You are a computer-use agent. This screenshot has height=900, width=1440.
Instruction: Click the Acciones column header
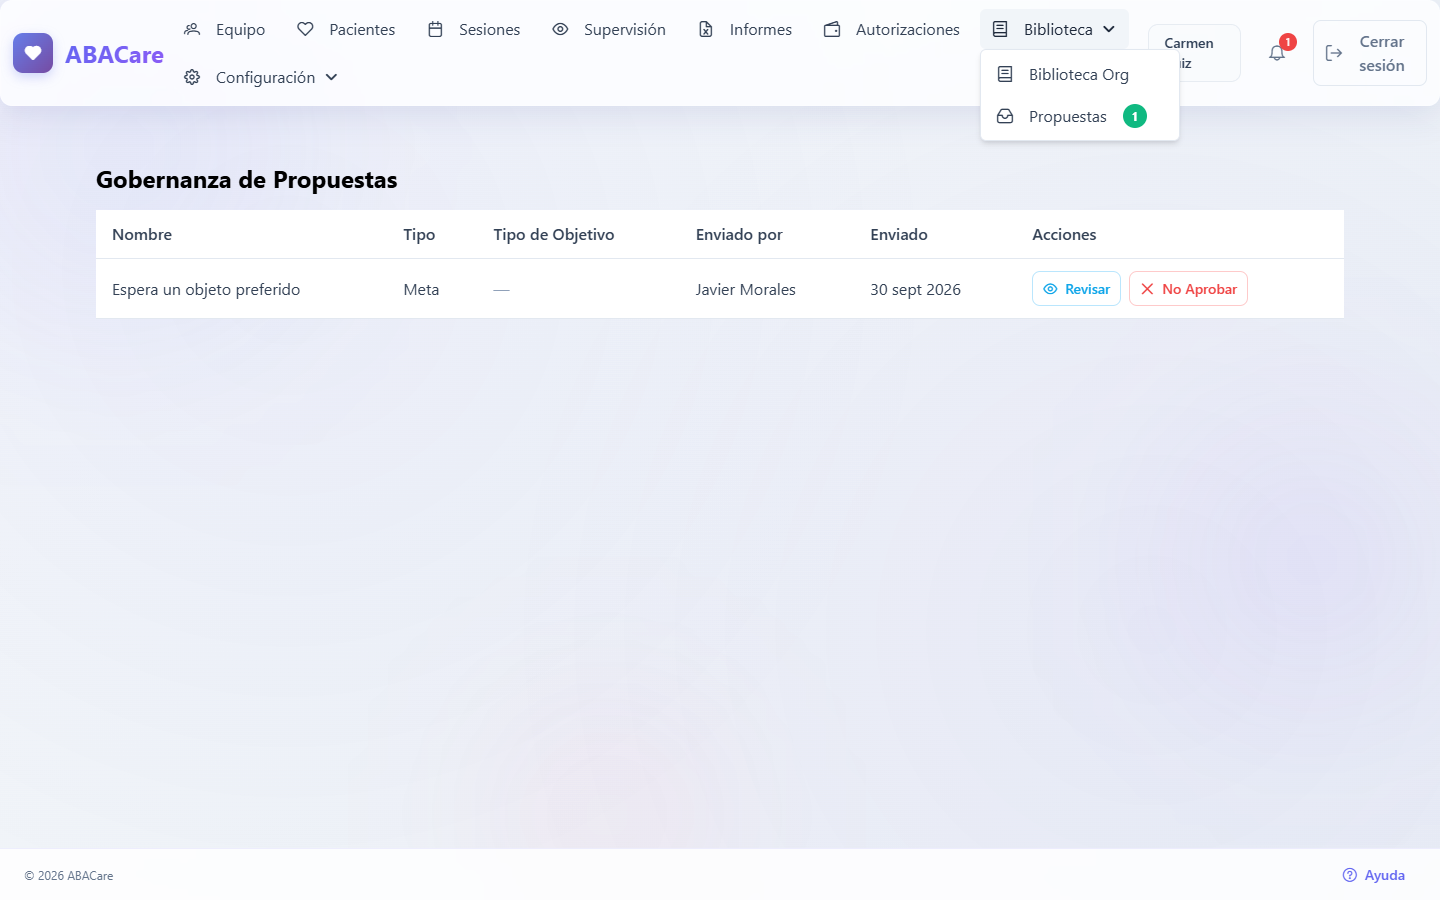pyautogui.click(x=1064, y=234)
